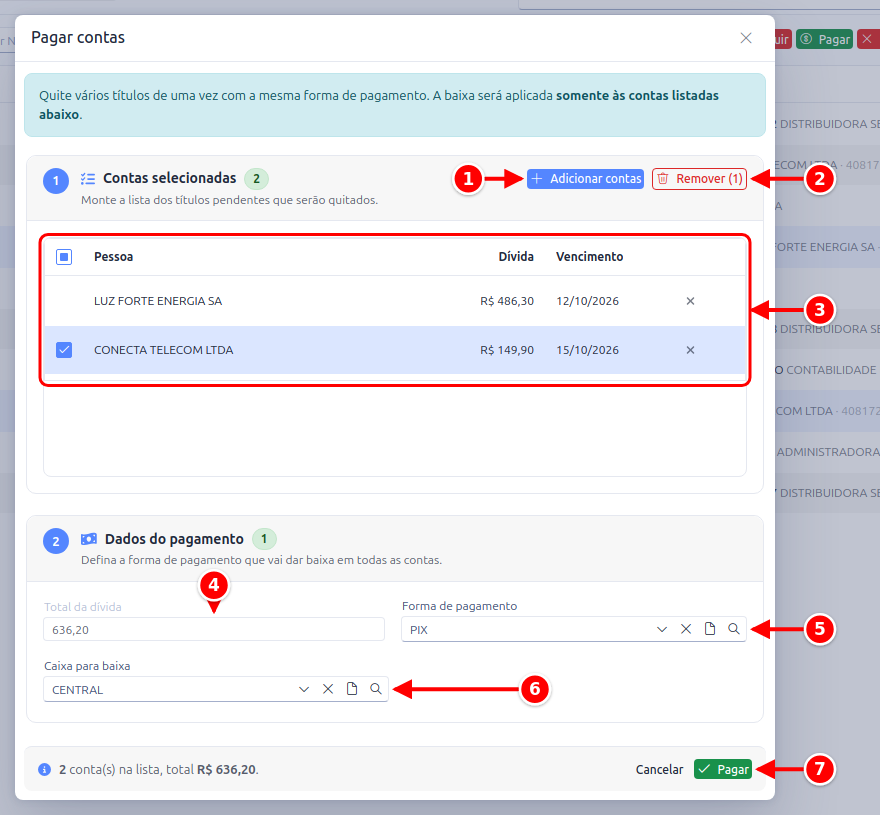880x815 pixels.
Task: Click the Remover (1) button
Action: pyautogui.click(x=699, y=178)
